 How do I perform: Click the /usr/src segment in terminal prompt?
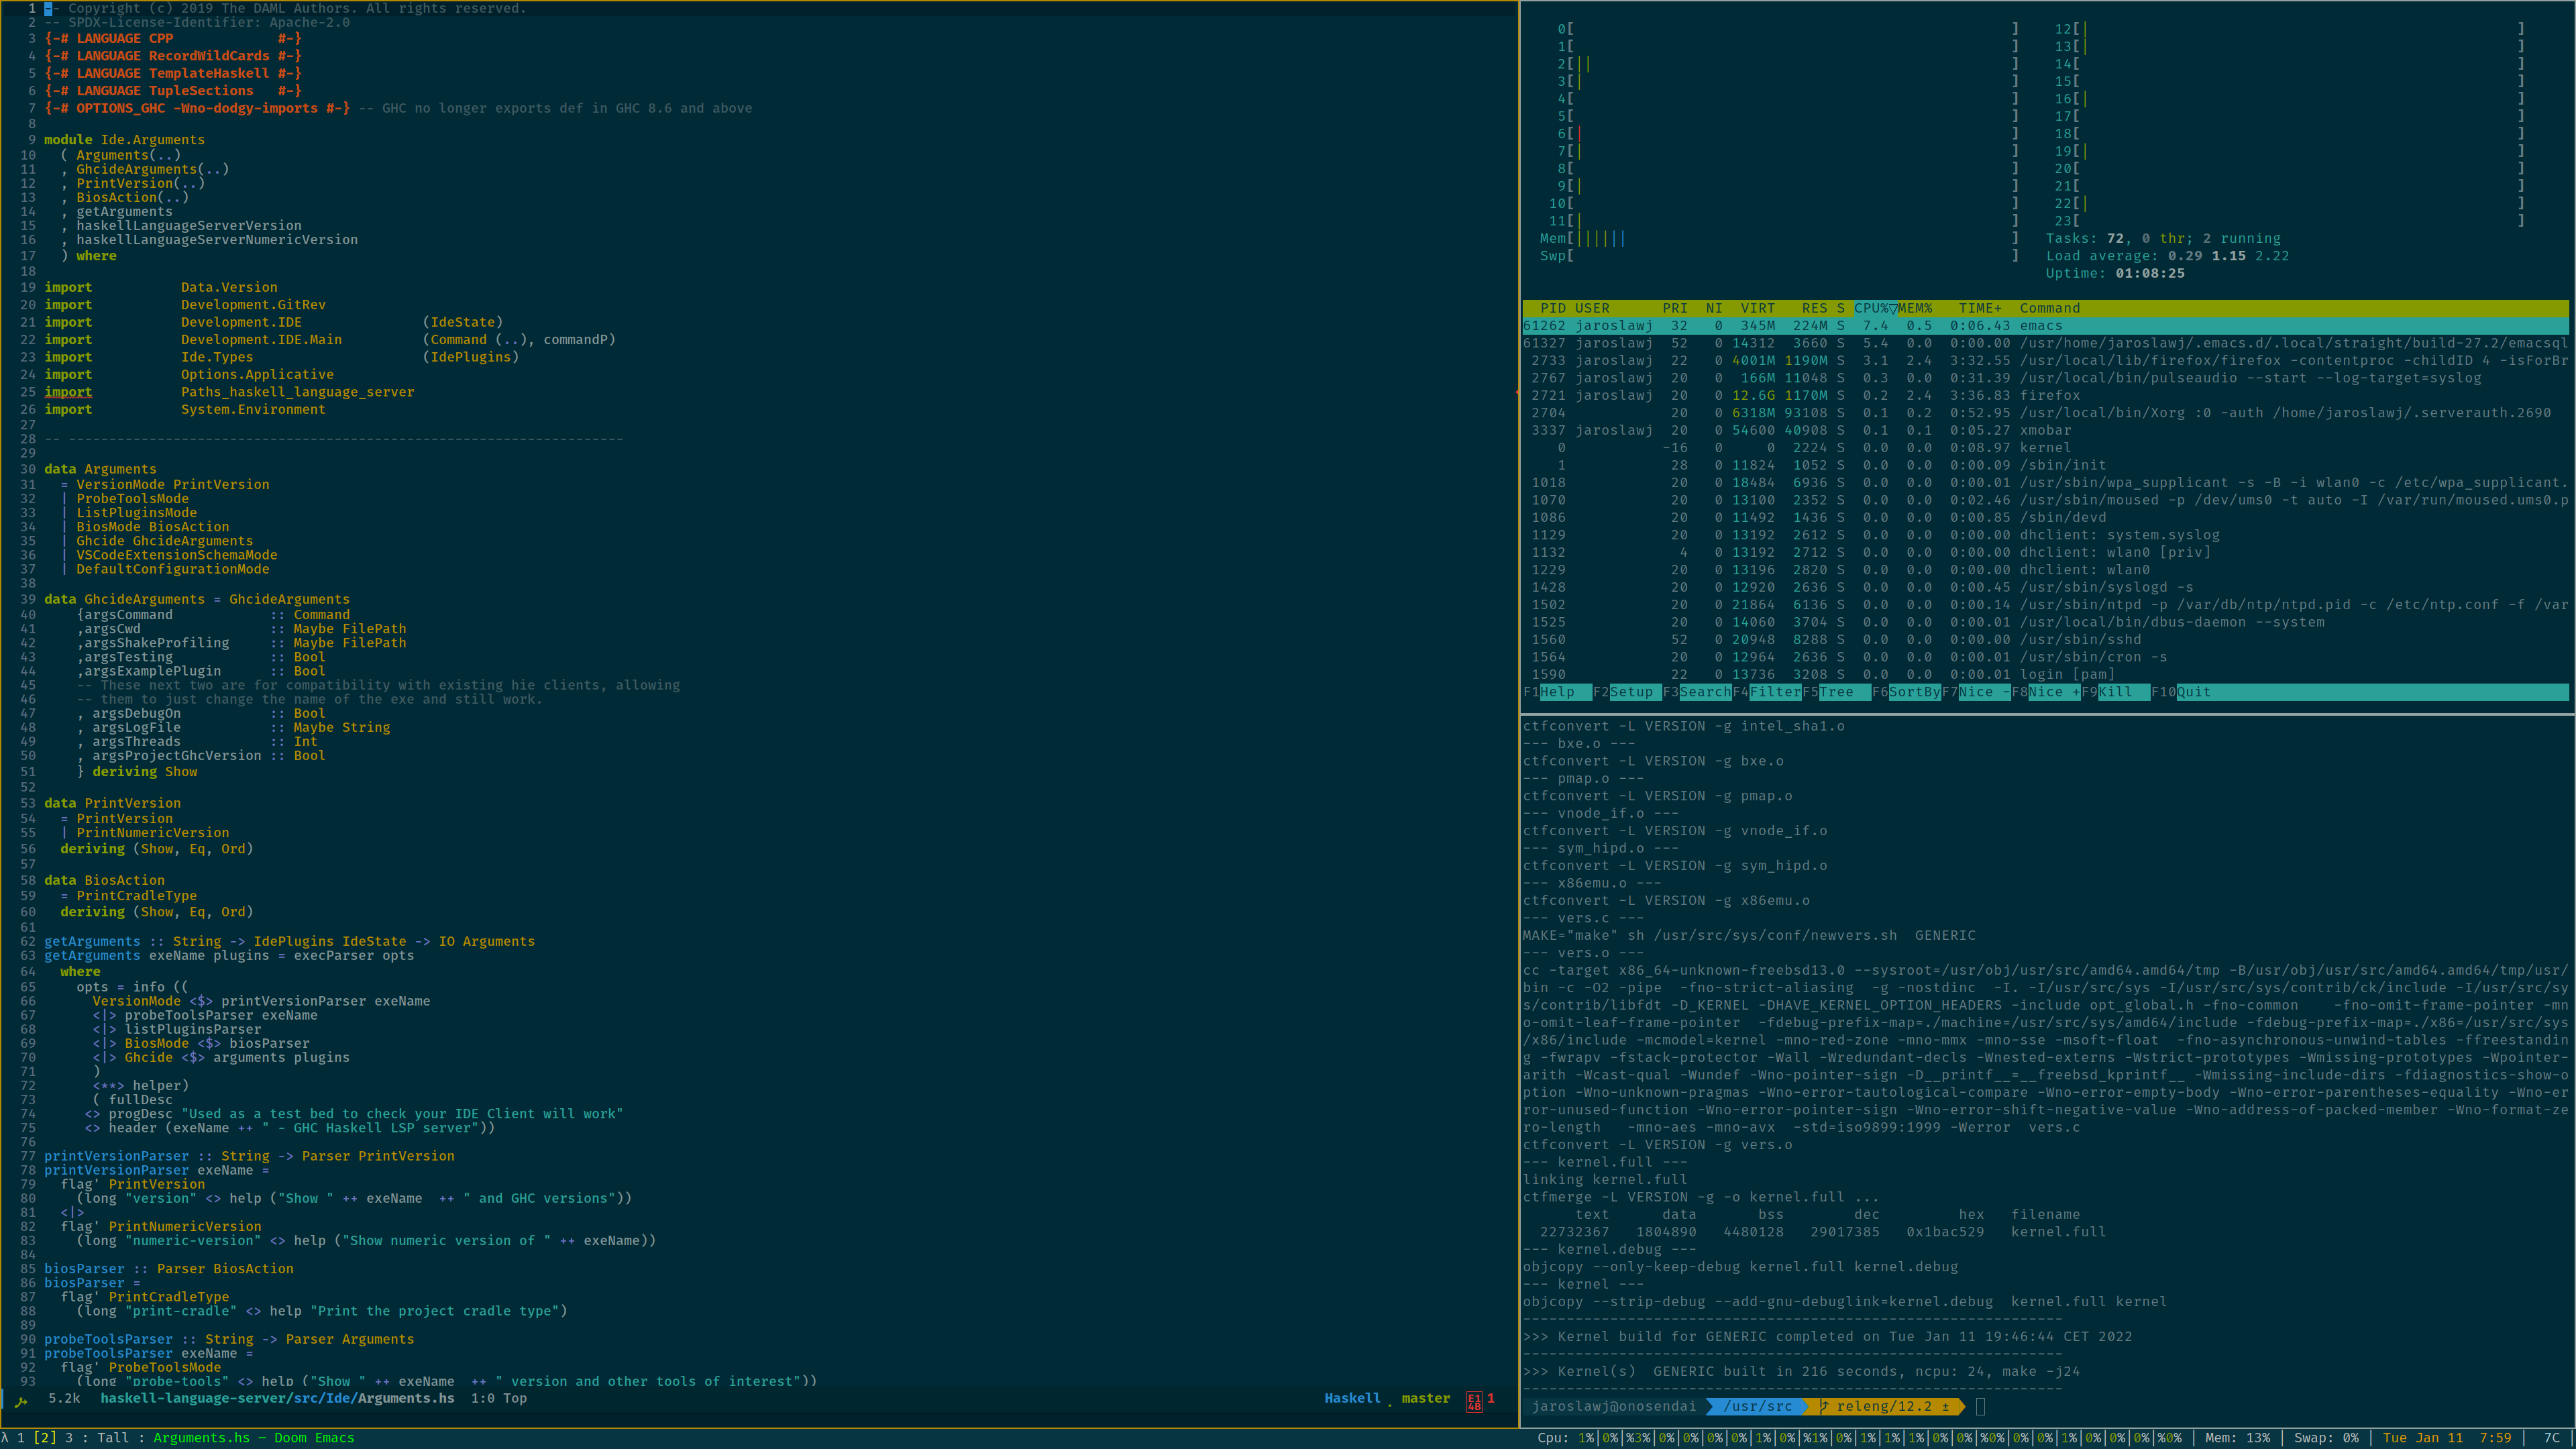[x=1757, y=1406]
